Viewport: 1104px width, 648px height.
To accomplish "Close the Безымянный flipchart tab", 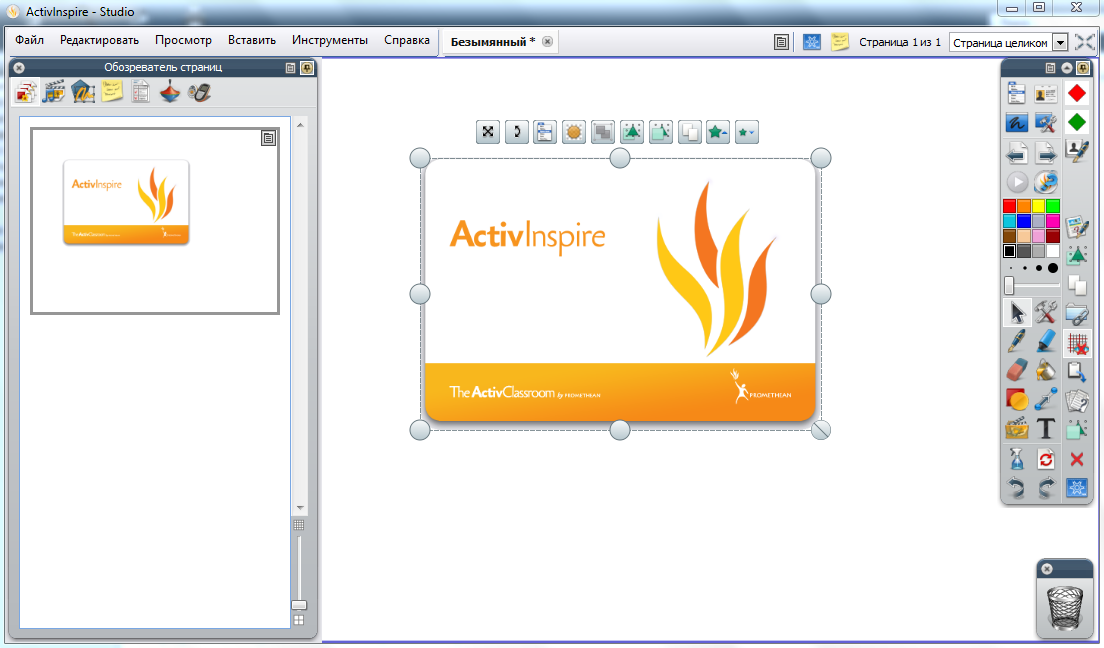I will pos(547,42).
